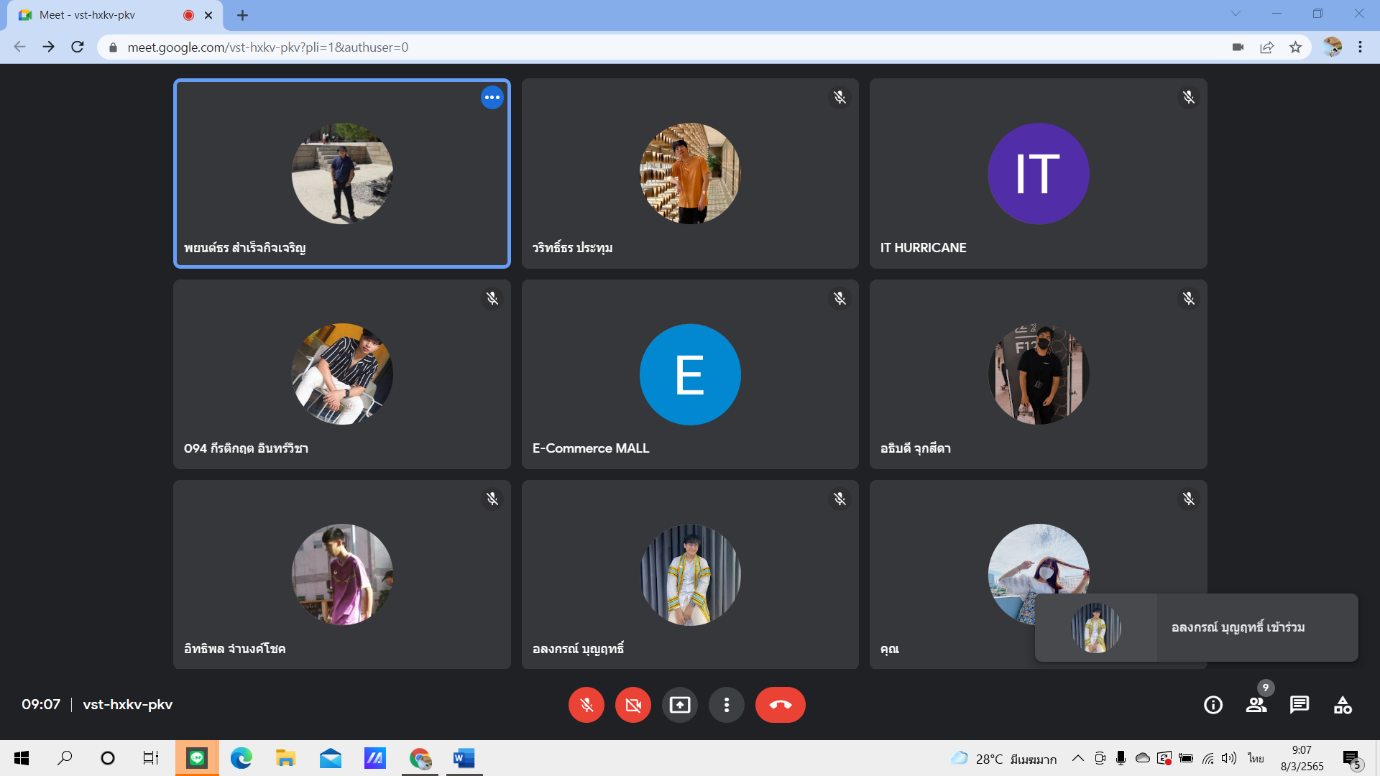Open Microsoft Word from the taskbar

click(463, 758)
